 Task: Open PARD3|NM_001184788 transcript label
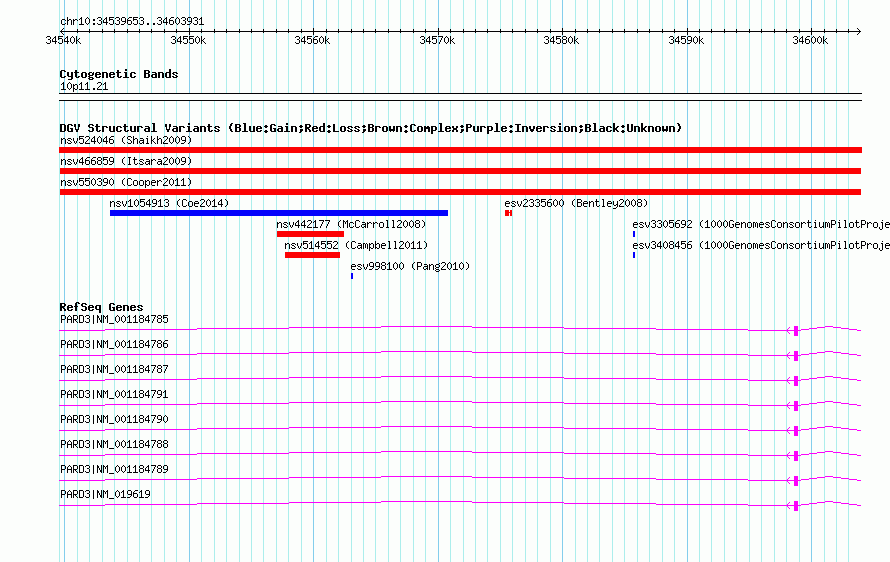pos(114,444)
